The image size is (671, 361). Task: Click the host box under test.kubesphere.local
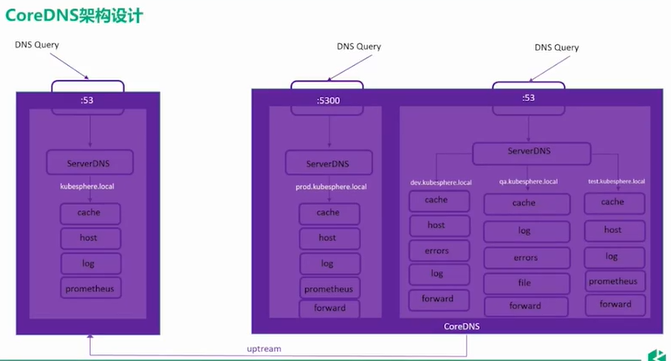tap(615, 231)
